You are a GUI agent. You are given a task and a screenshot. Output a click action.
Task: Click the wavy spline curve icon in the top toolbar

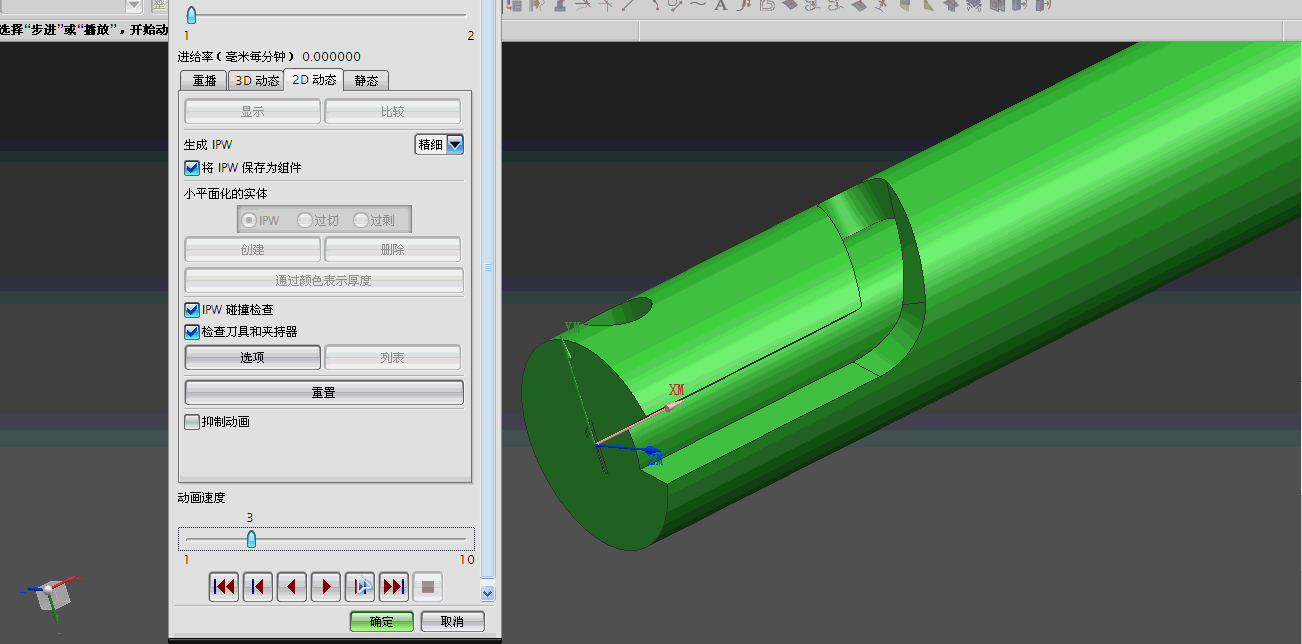pyautogui.click(x=697, y=5)
